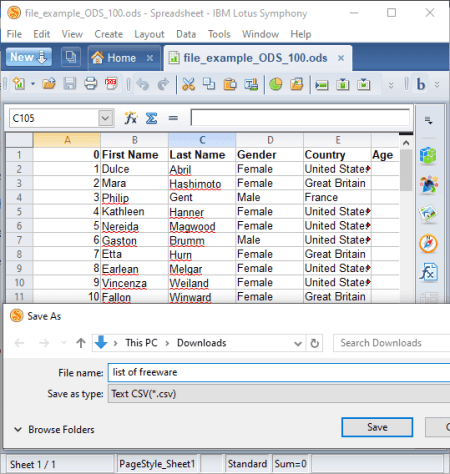450x474 pixels.
Task: Open the File menu
Action: [x=14, y=34]
